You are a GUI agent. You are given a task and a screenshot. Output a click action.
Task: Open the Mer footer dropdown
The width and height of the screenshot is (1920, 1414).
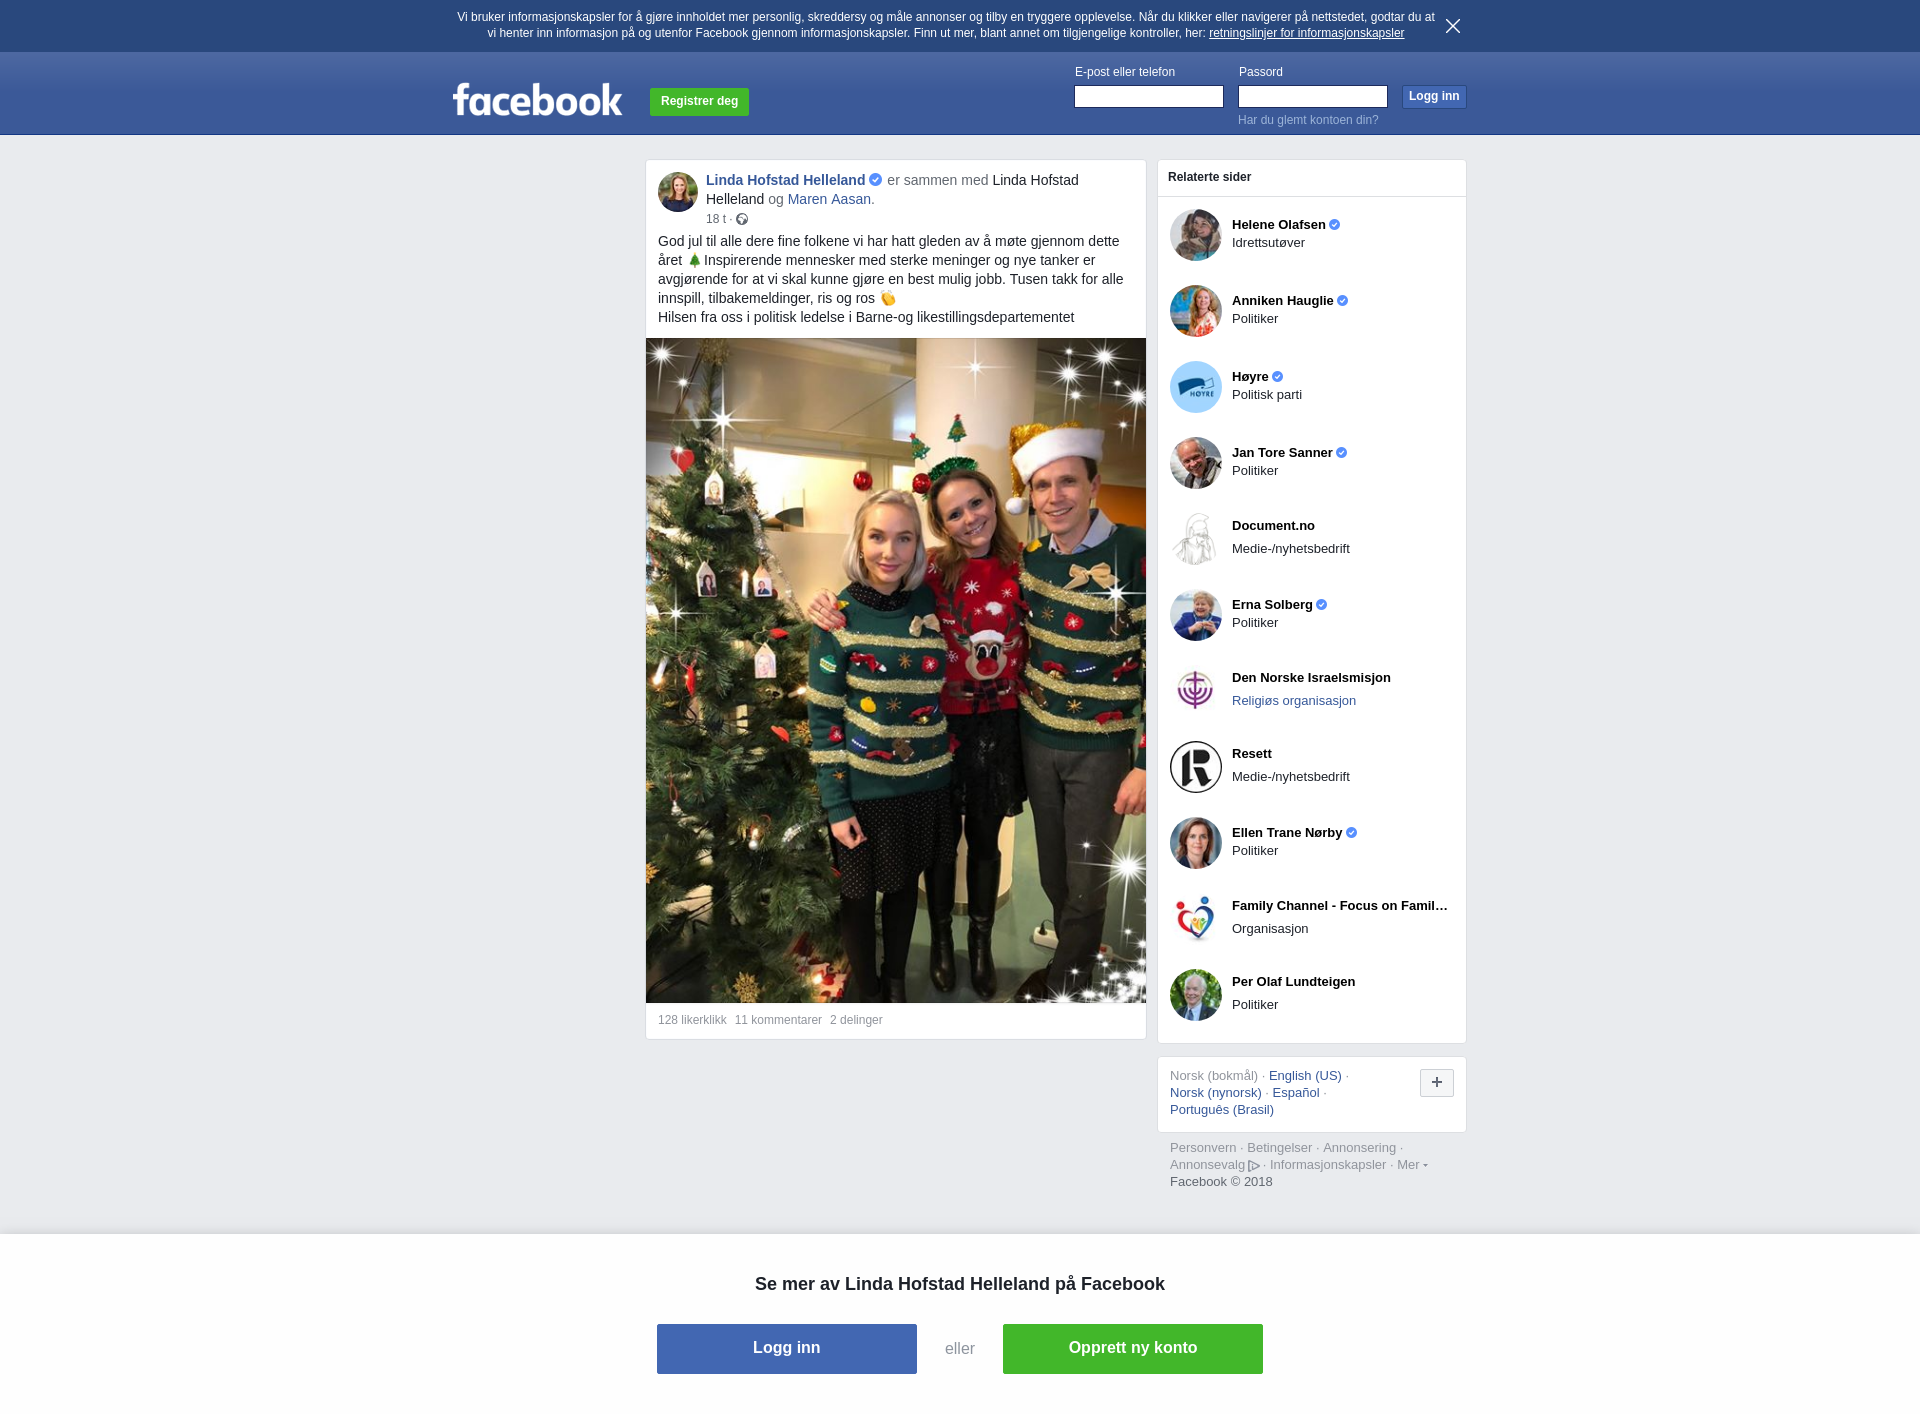pos(1412,1165)
